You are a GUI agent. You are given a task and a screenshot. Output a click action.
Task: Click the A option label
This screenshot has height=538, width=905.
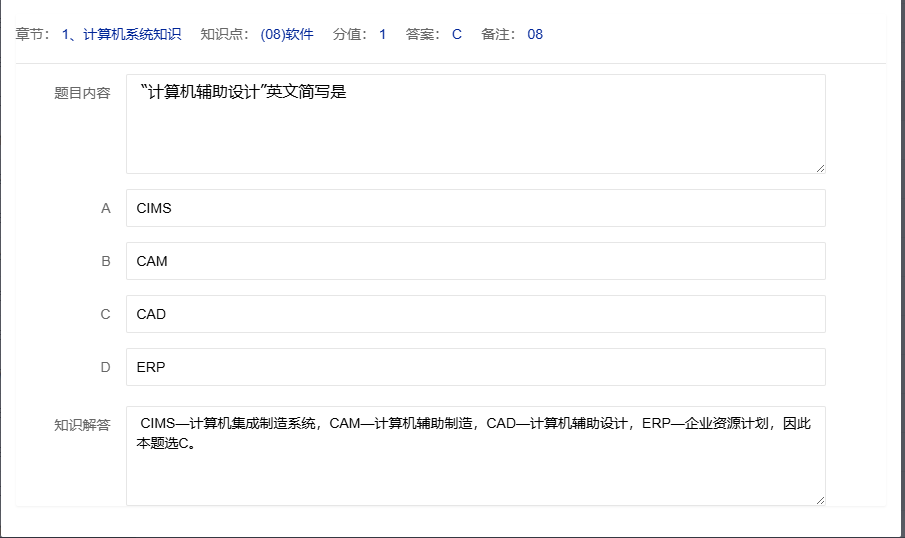pos(106,208)
